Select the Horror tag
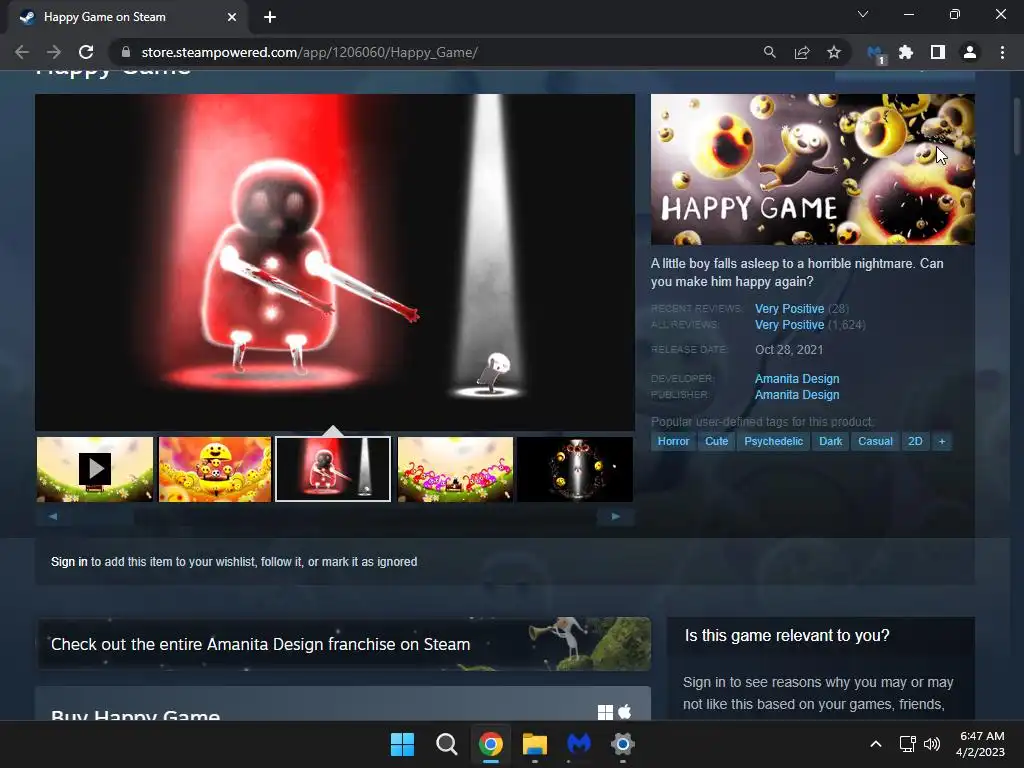 pyautogui.click(x=673, y=441)
